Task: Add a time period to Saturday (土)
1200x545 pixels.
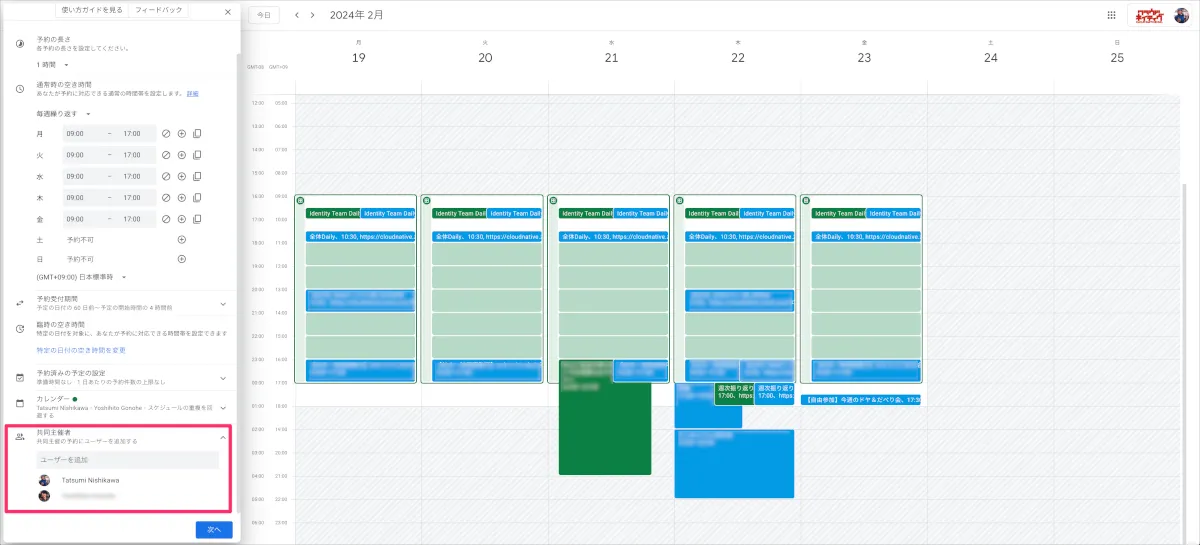Action: pos(182,240)
